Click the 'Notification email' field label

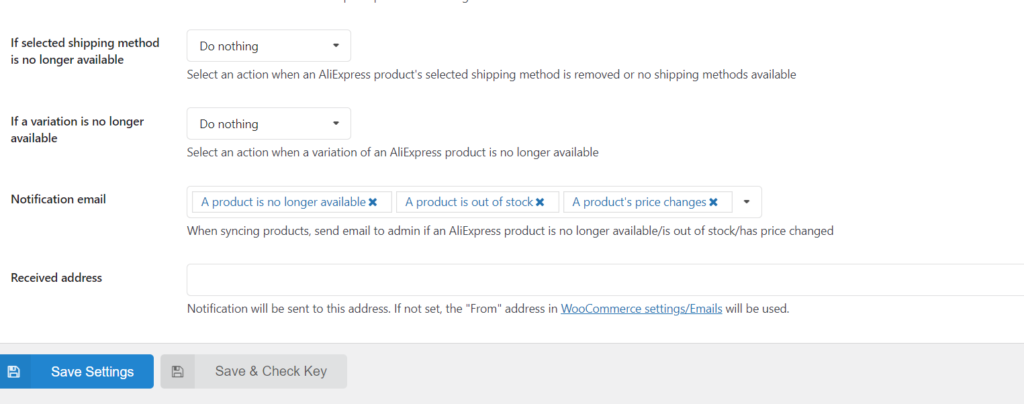pos(58,199)
